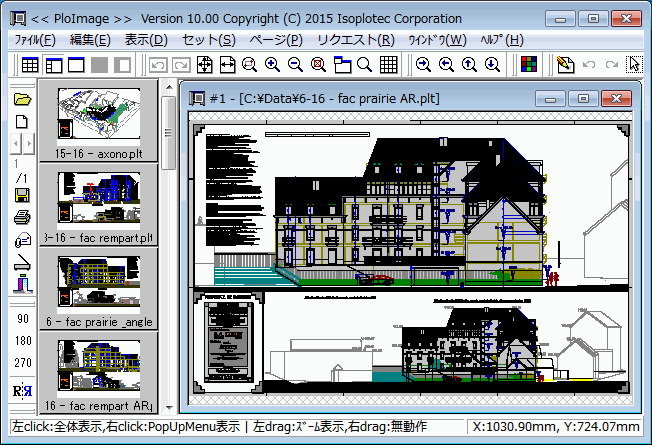Select the fac prairie _angle thumbnail
This screenshot has width=652, height=445.
click(99, 289)
